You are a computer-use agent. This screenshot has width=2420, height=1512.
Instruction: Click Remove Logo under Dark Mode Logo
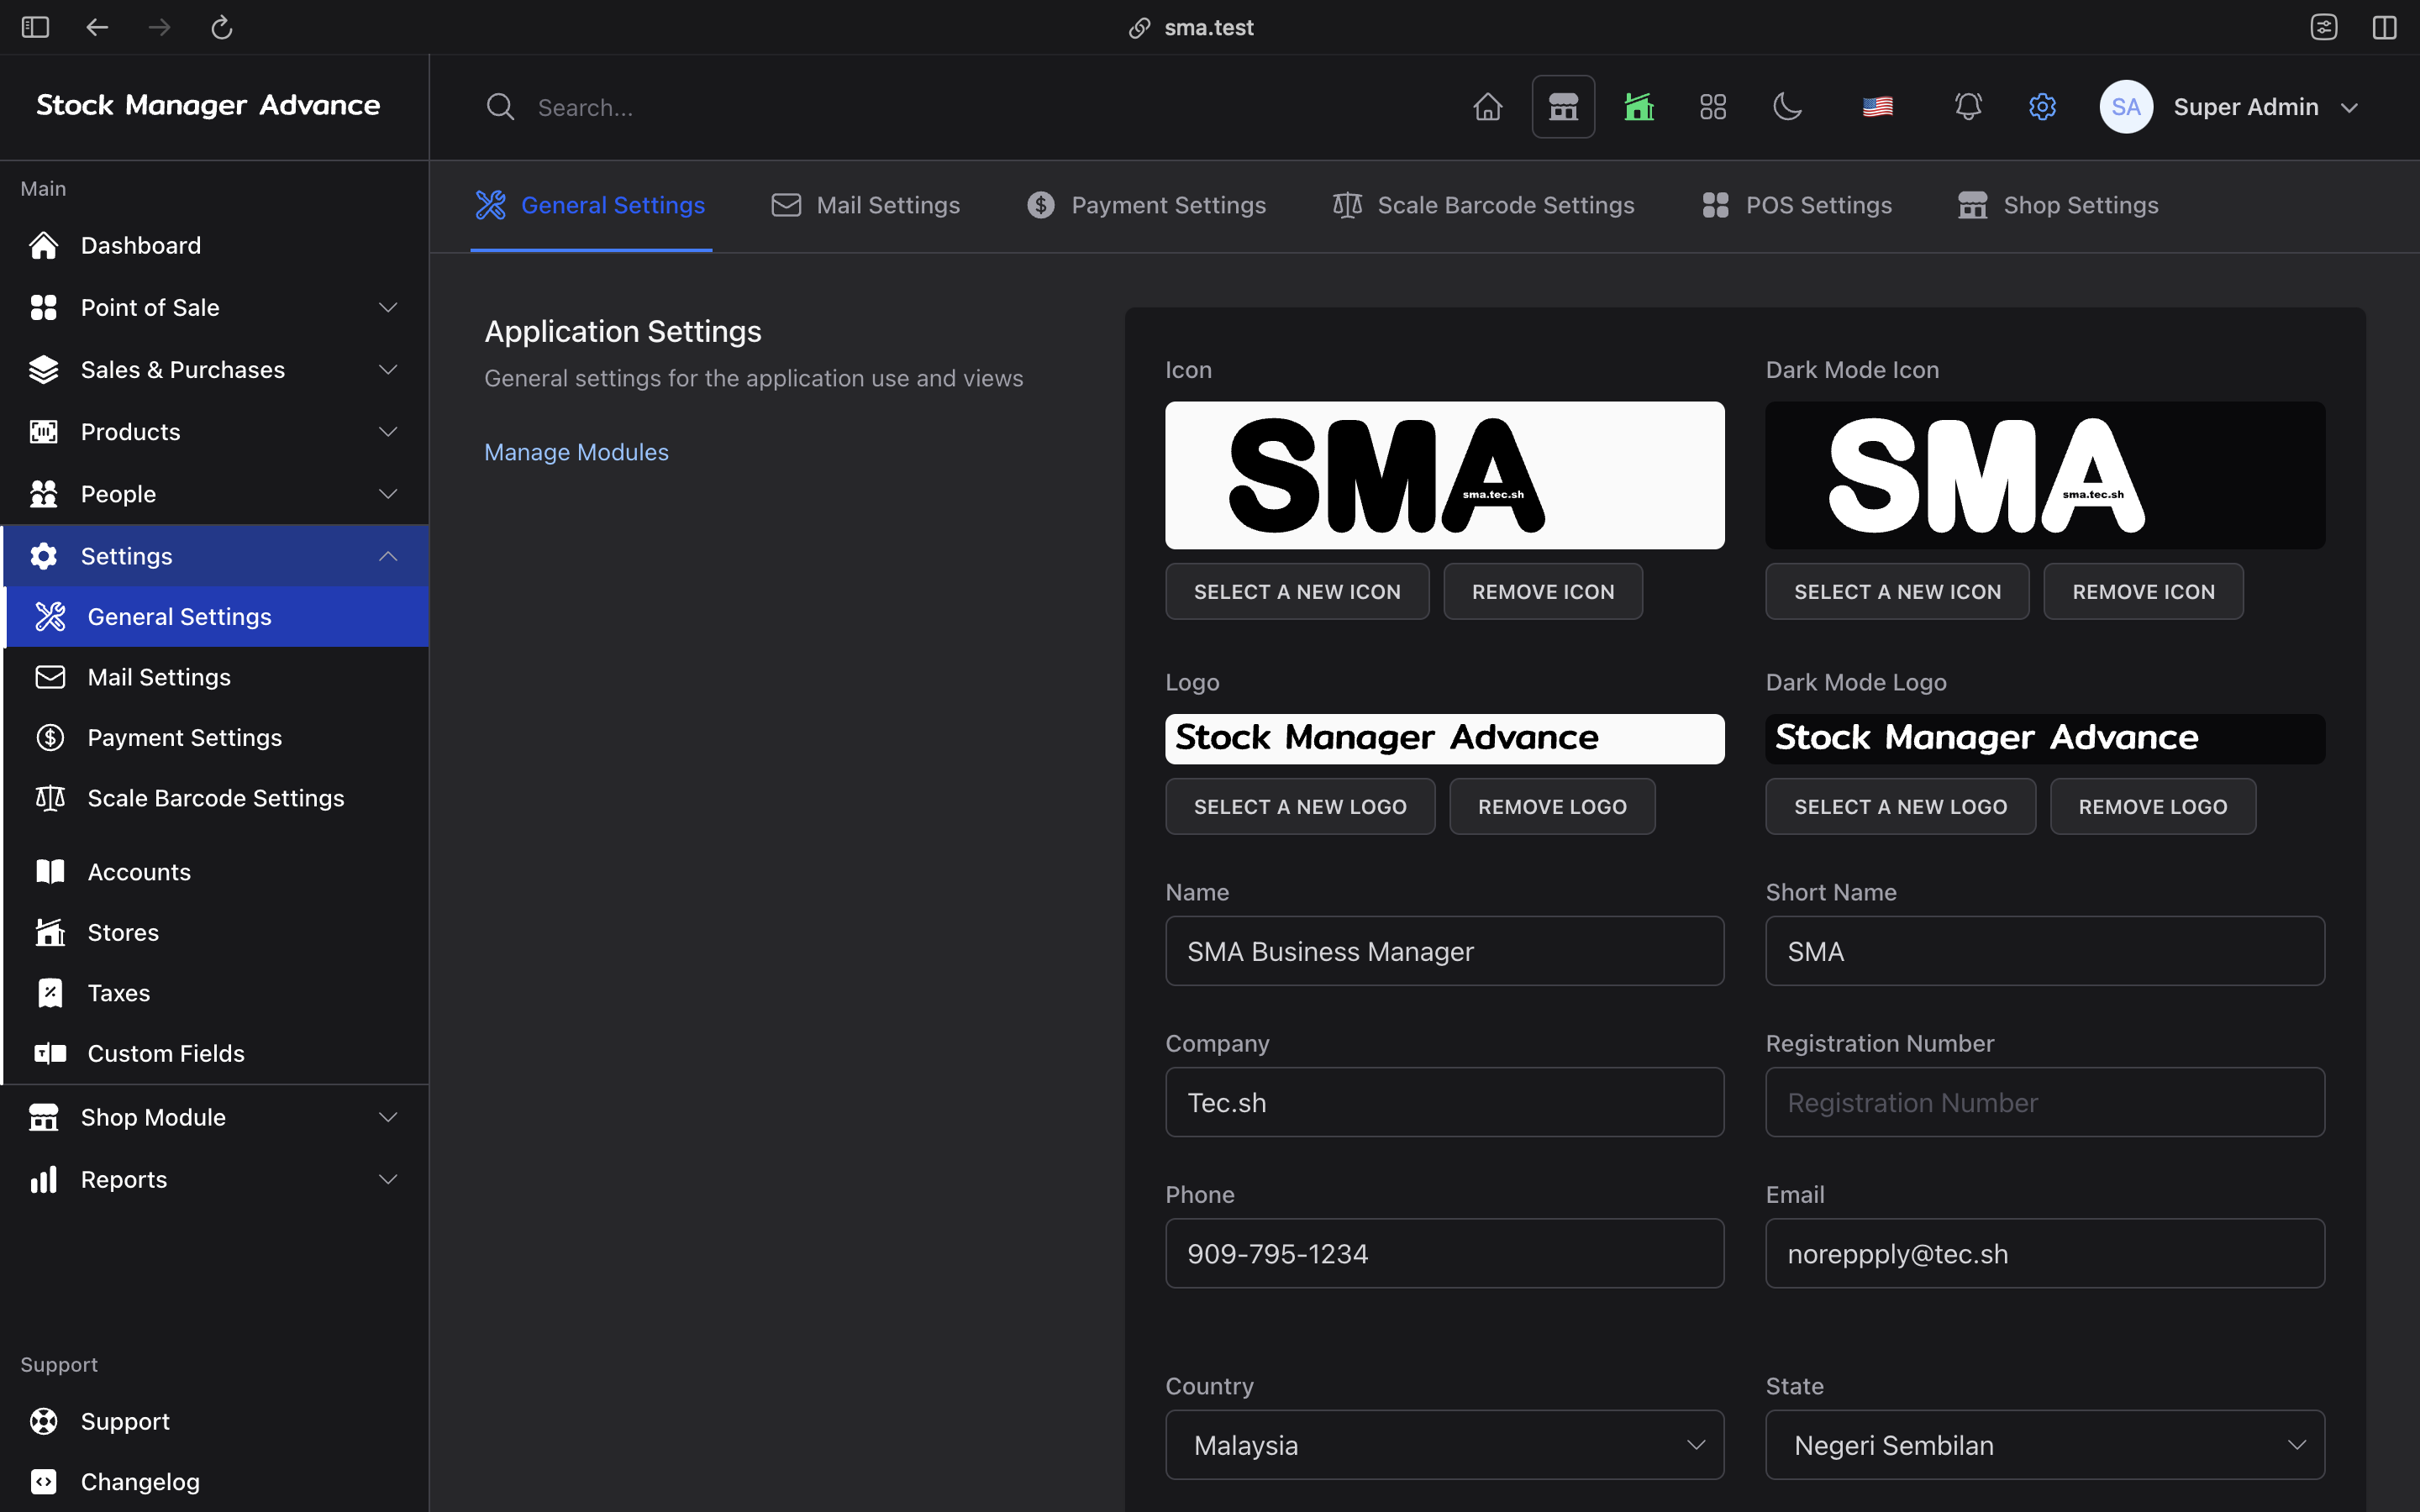point(2153,806)
